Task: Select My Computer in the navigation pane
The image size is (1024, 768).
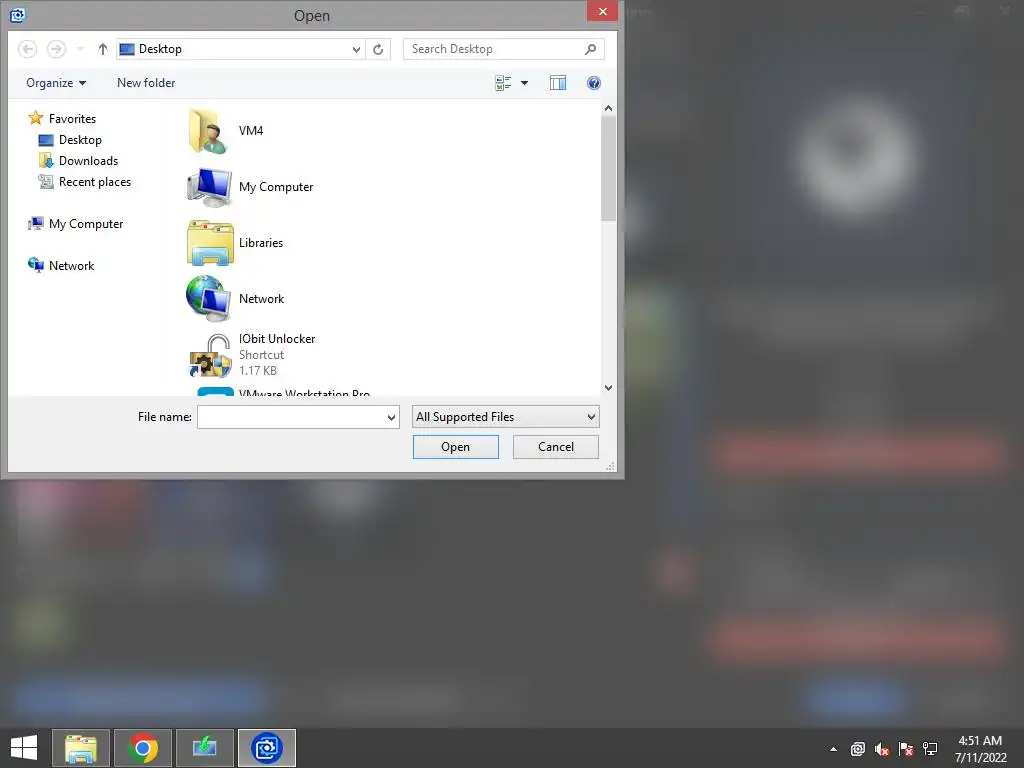Action: [76, 224]
